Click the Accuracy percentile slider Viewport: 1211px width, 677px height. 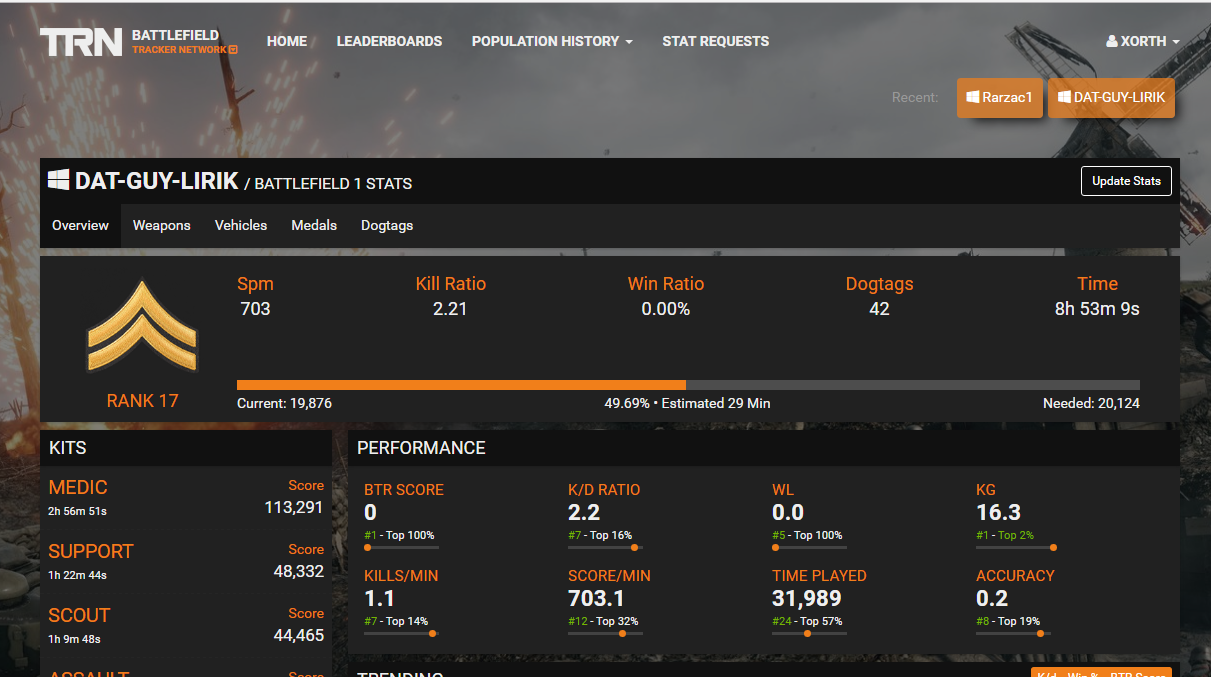1014,633
